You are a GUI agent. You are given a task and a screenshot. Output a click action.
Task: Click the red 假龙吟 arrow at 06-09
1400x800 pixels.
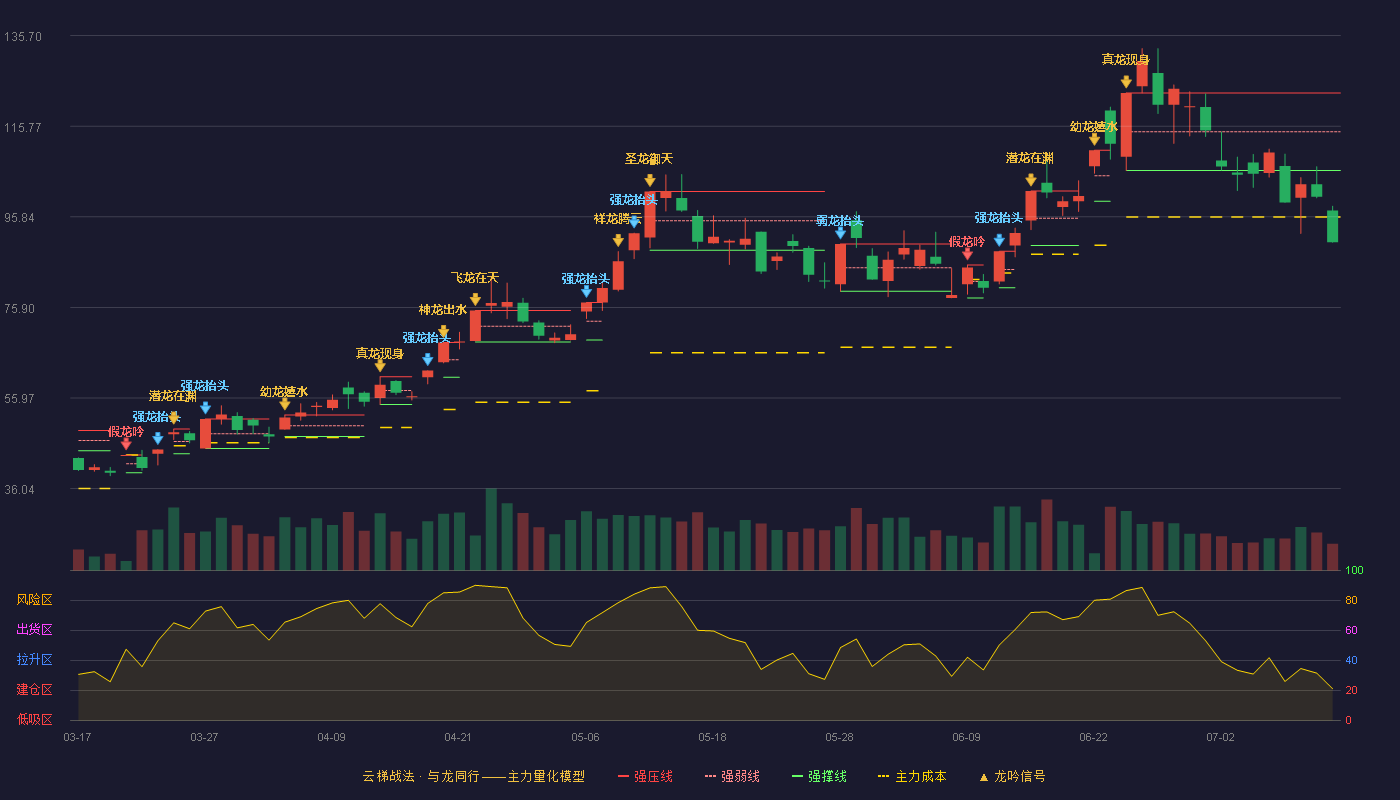[x=967, y=254]
